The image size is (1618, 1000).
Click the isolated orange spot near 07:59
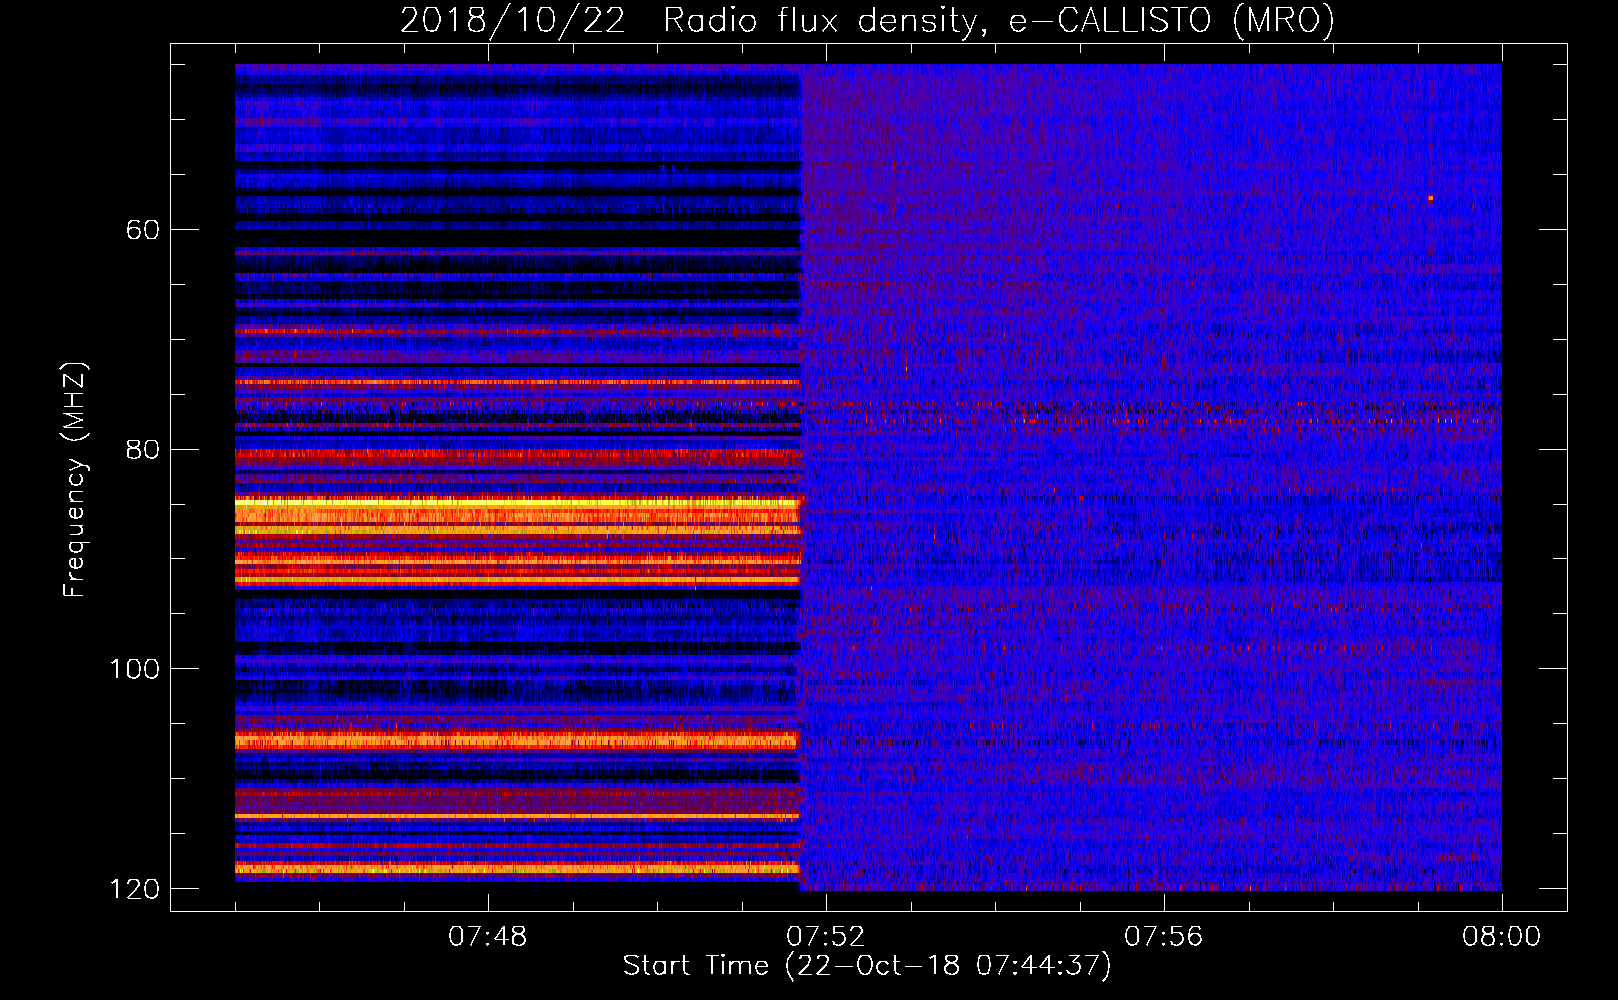coord(1430,198)
